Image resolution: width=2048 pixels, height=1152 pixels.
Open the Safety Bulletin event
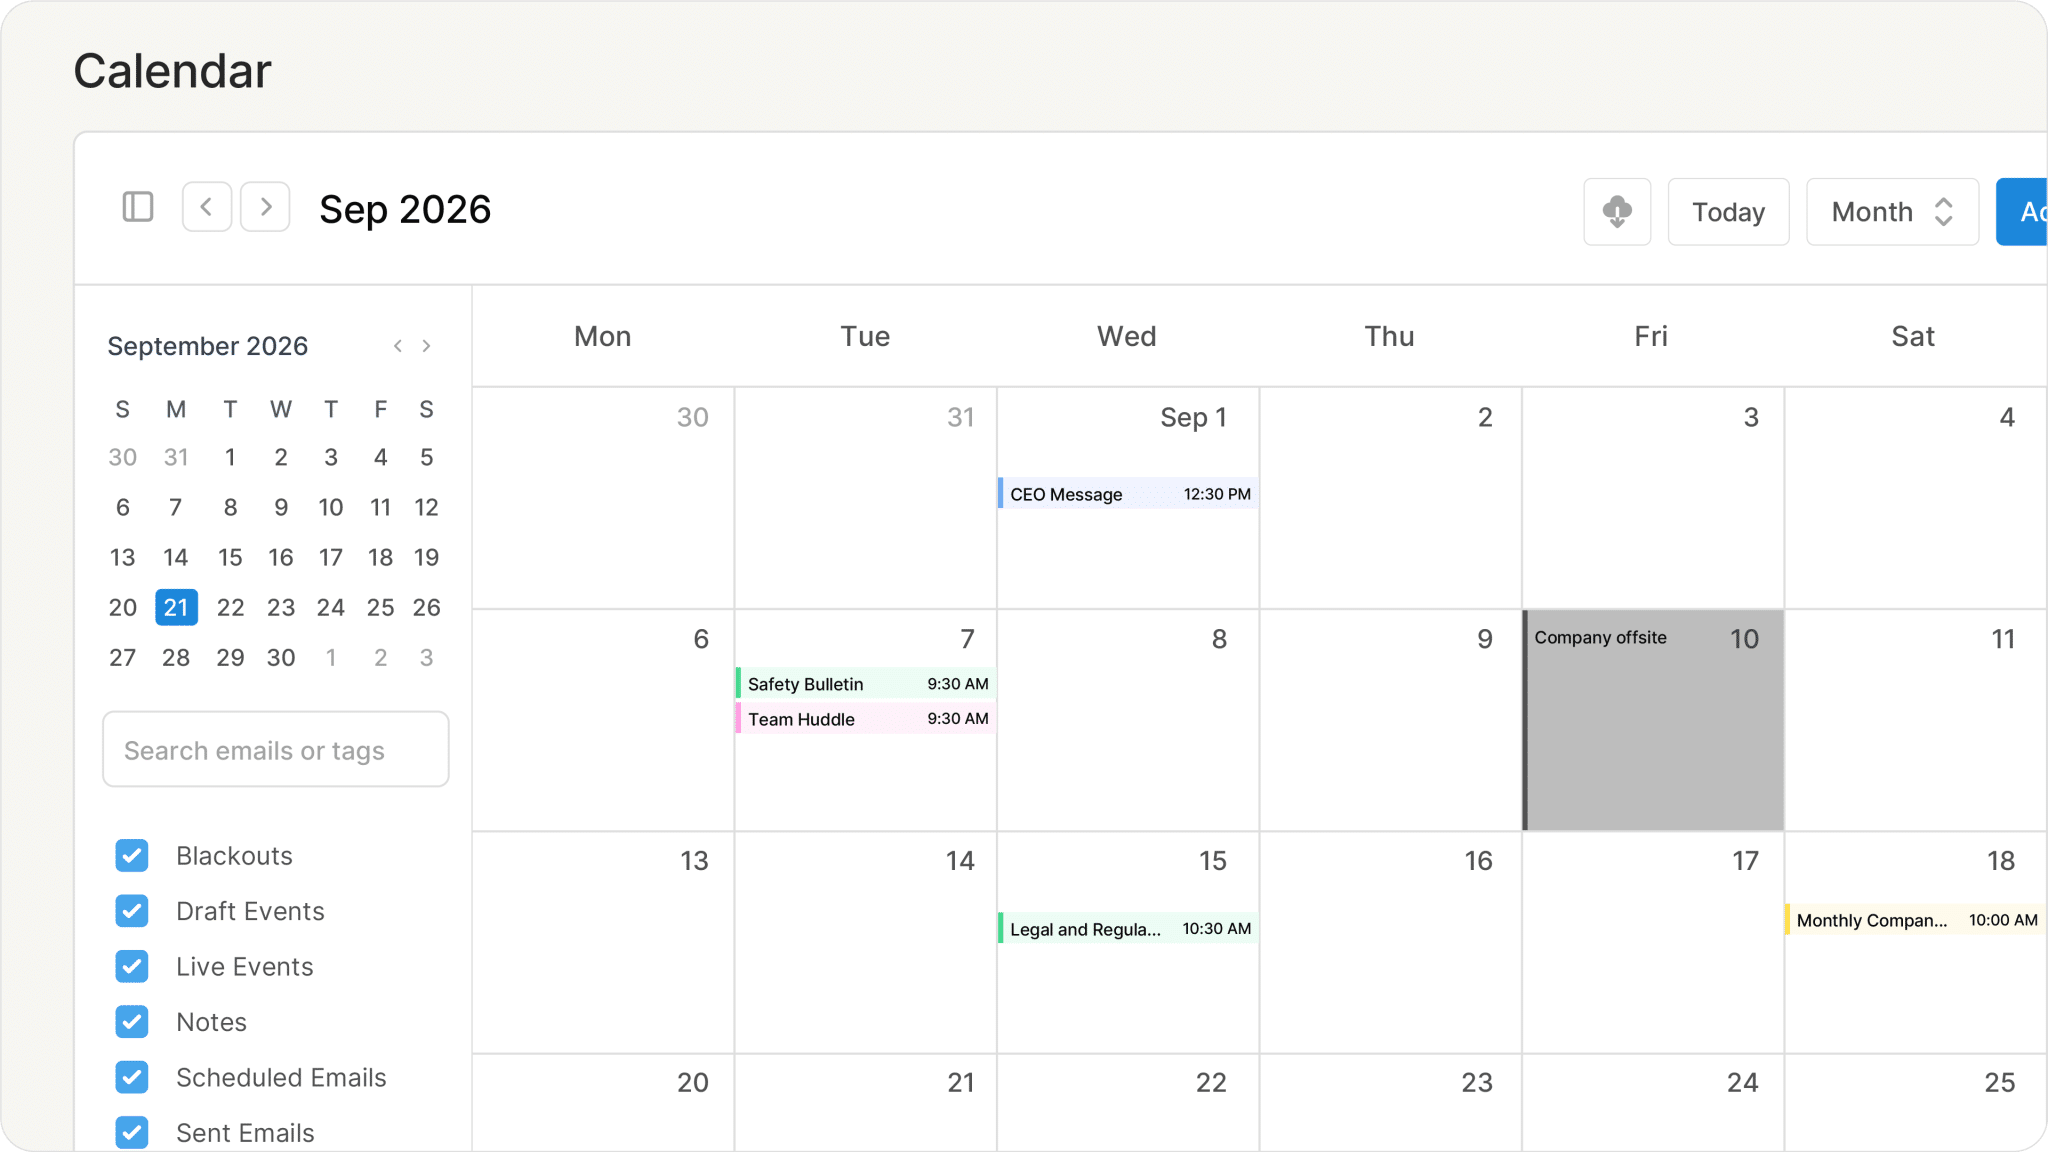pyautogui.click(x=866, y=684)
